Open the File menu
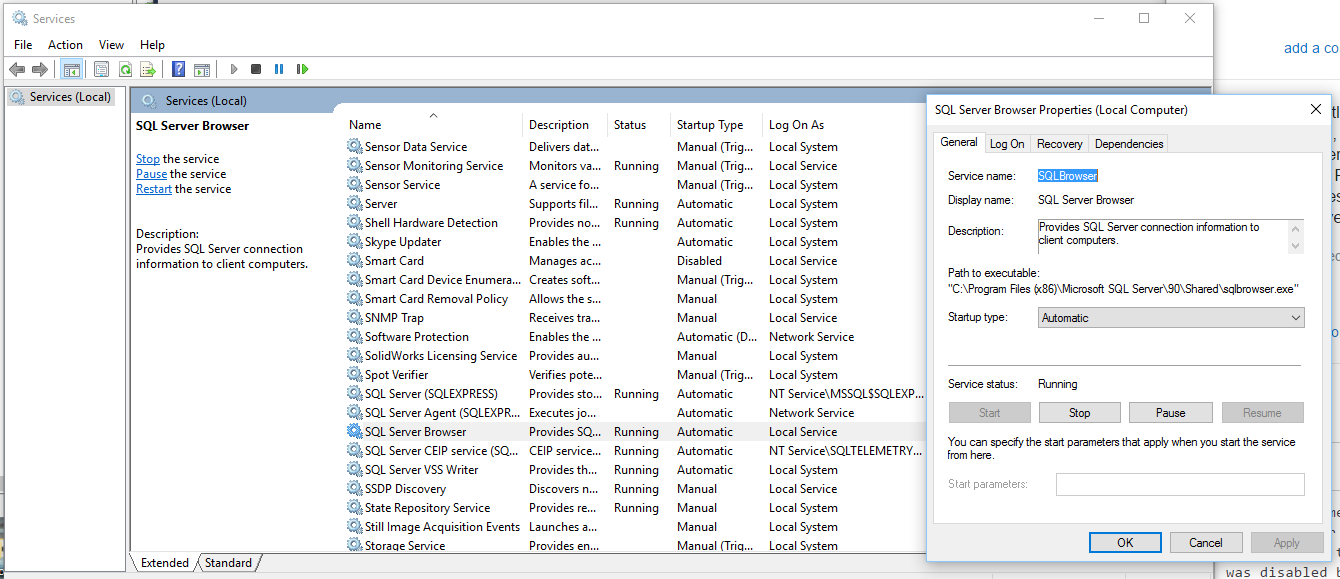Image resolution: width=1340 pixels, height=579 pixels. pos(23,45)
